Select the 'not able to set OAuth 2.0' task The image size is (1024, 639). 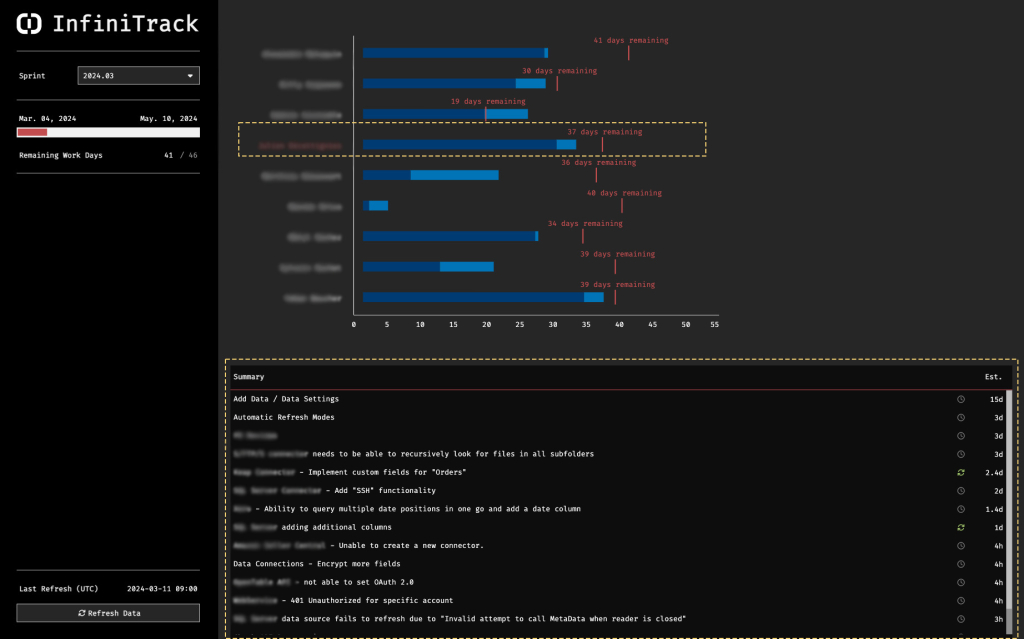click(618, 582)
